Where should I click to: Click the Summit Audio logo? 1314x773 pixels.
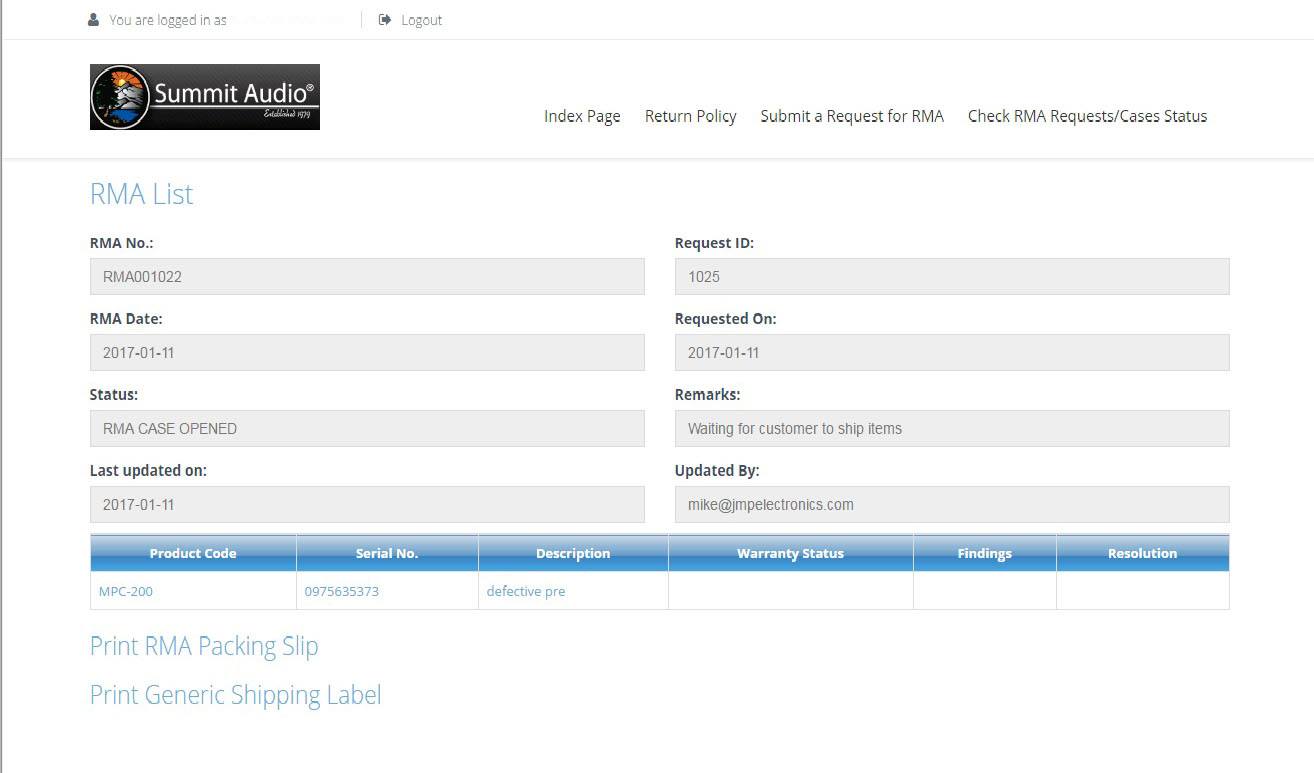click(x=205, y=97)
